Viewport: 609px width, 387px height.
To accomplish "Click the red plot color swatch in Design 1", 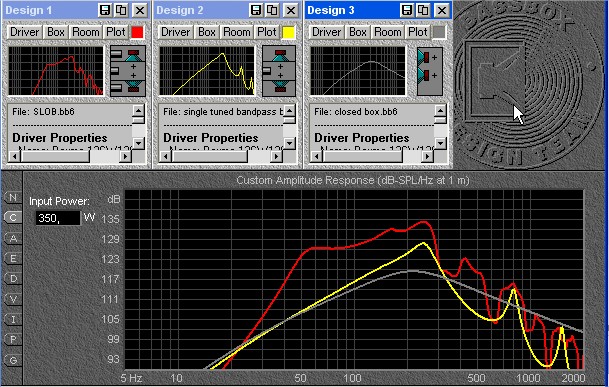I will click(137, 32).
